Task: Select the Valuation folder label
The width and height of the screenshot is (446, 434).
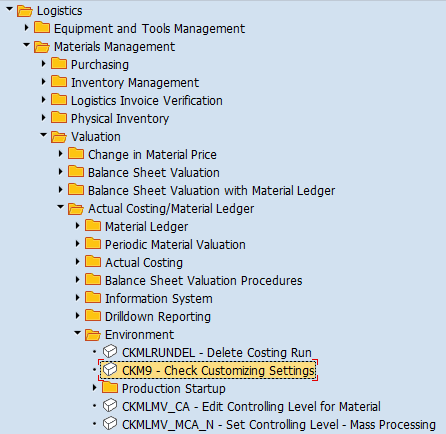Action: tap(96, 136)
